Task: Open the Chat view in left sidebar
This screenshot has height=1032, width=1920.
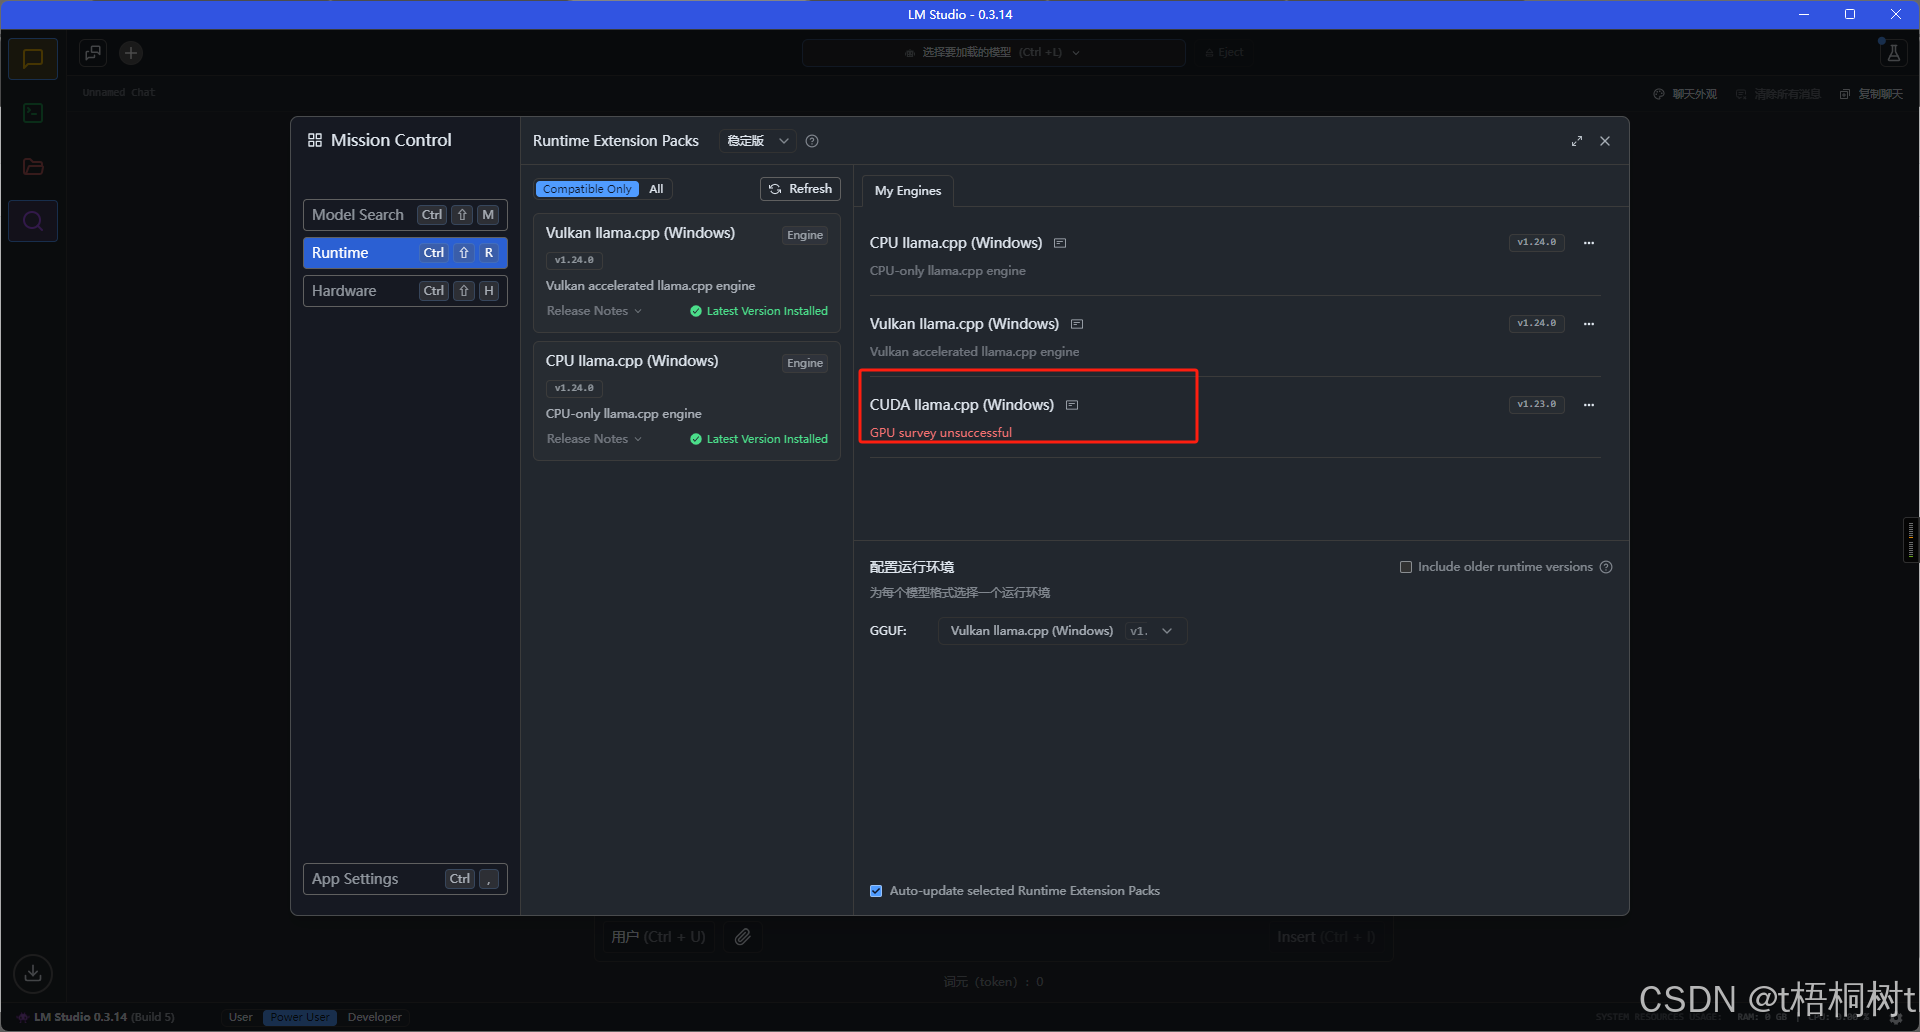Action: [x=33, y=59]
